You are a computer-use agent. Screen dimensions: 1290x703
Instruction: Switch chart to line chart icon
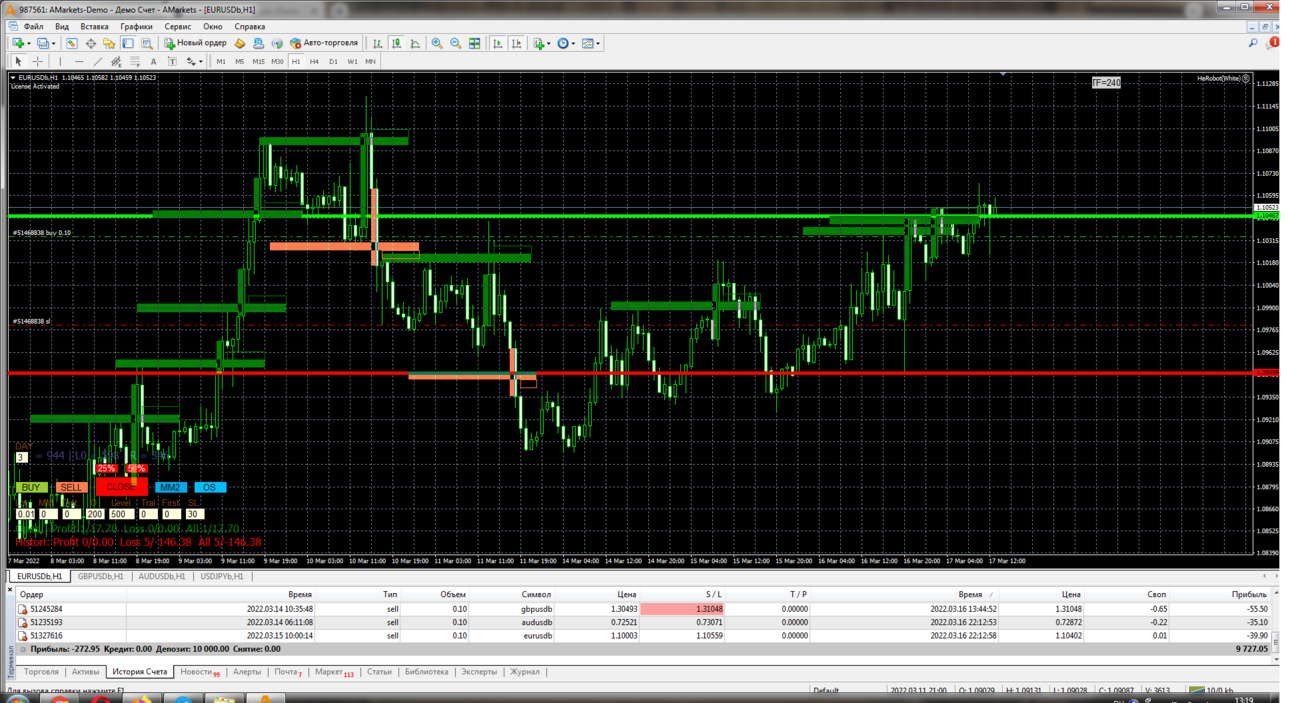tap(415, 43)
